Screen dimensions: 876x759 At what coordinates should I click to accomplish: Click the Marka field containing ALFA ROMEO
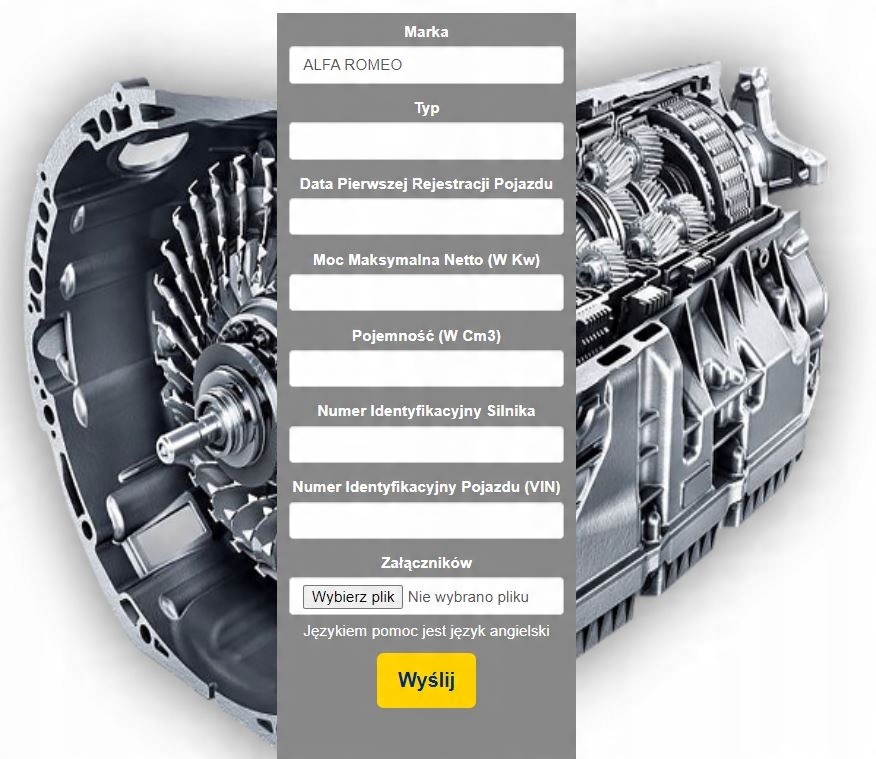(x=426, y=65)
